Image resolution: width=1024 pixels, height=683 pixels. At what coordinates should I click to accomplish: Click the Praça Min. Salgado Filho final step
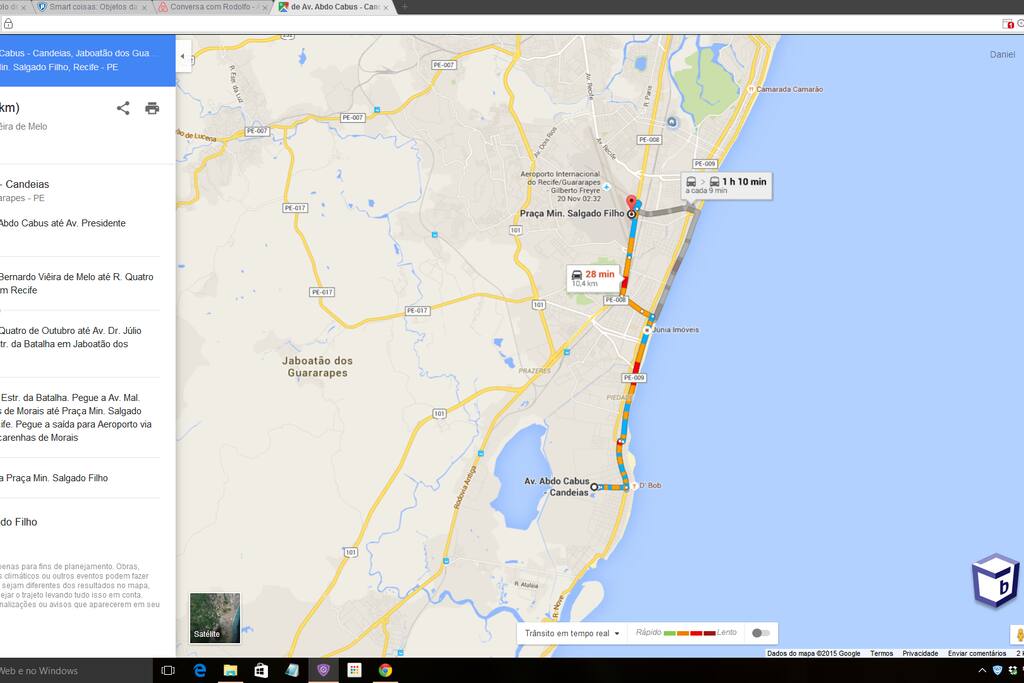54,478
